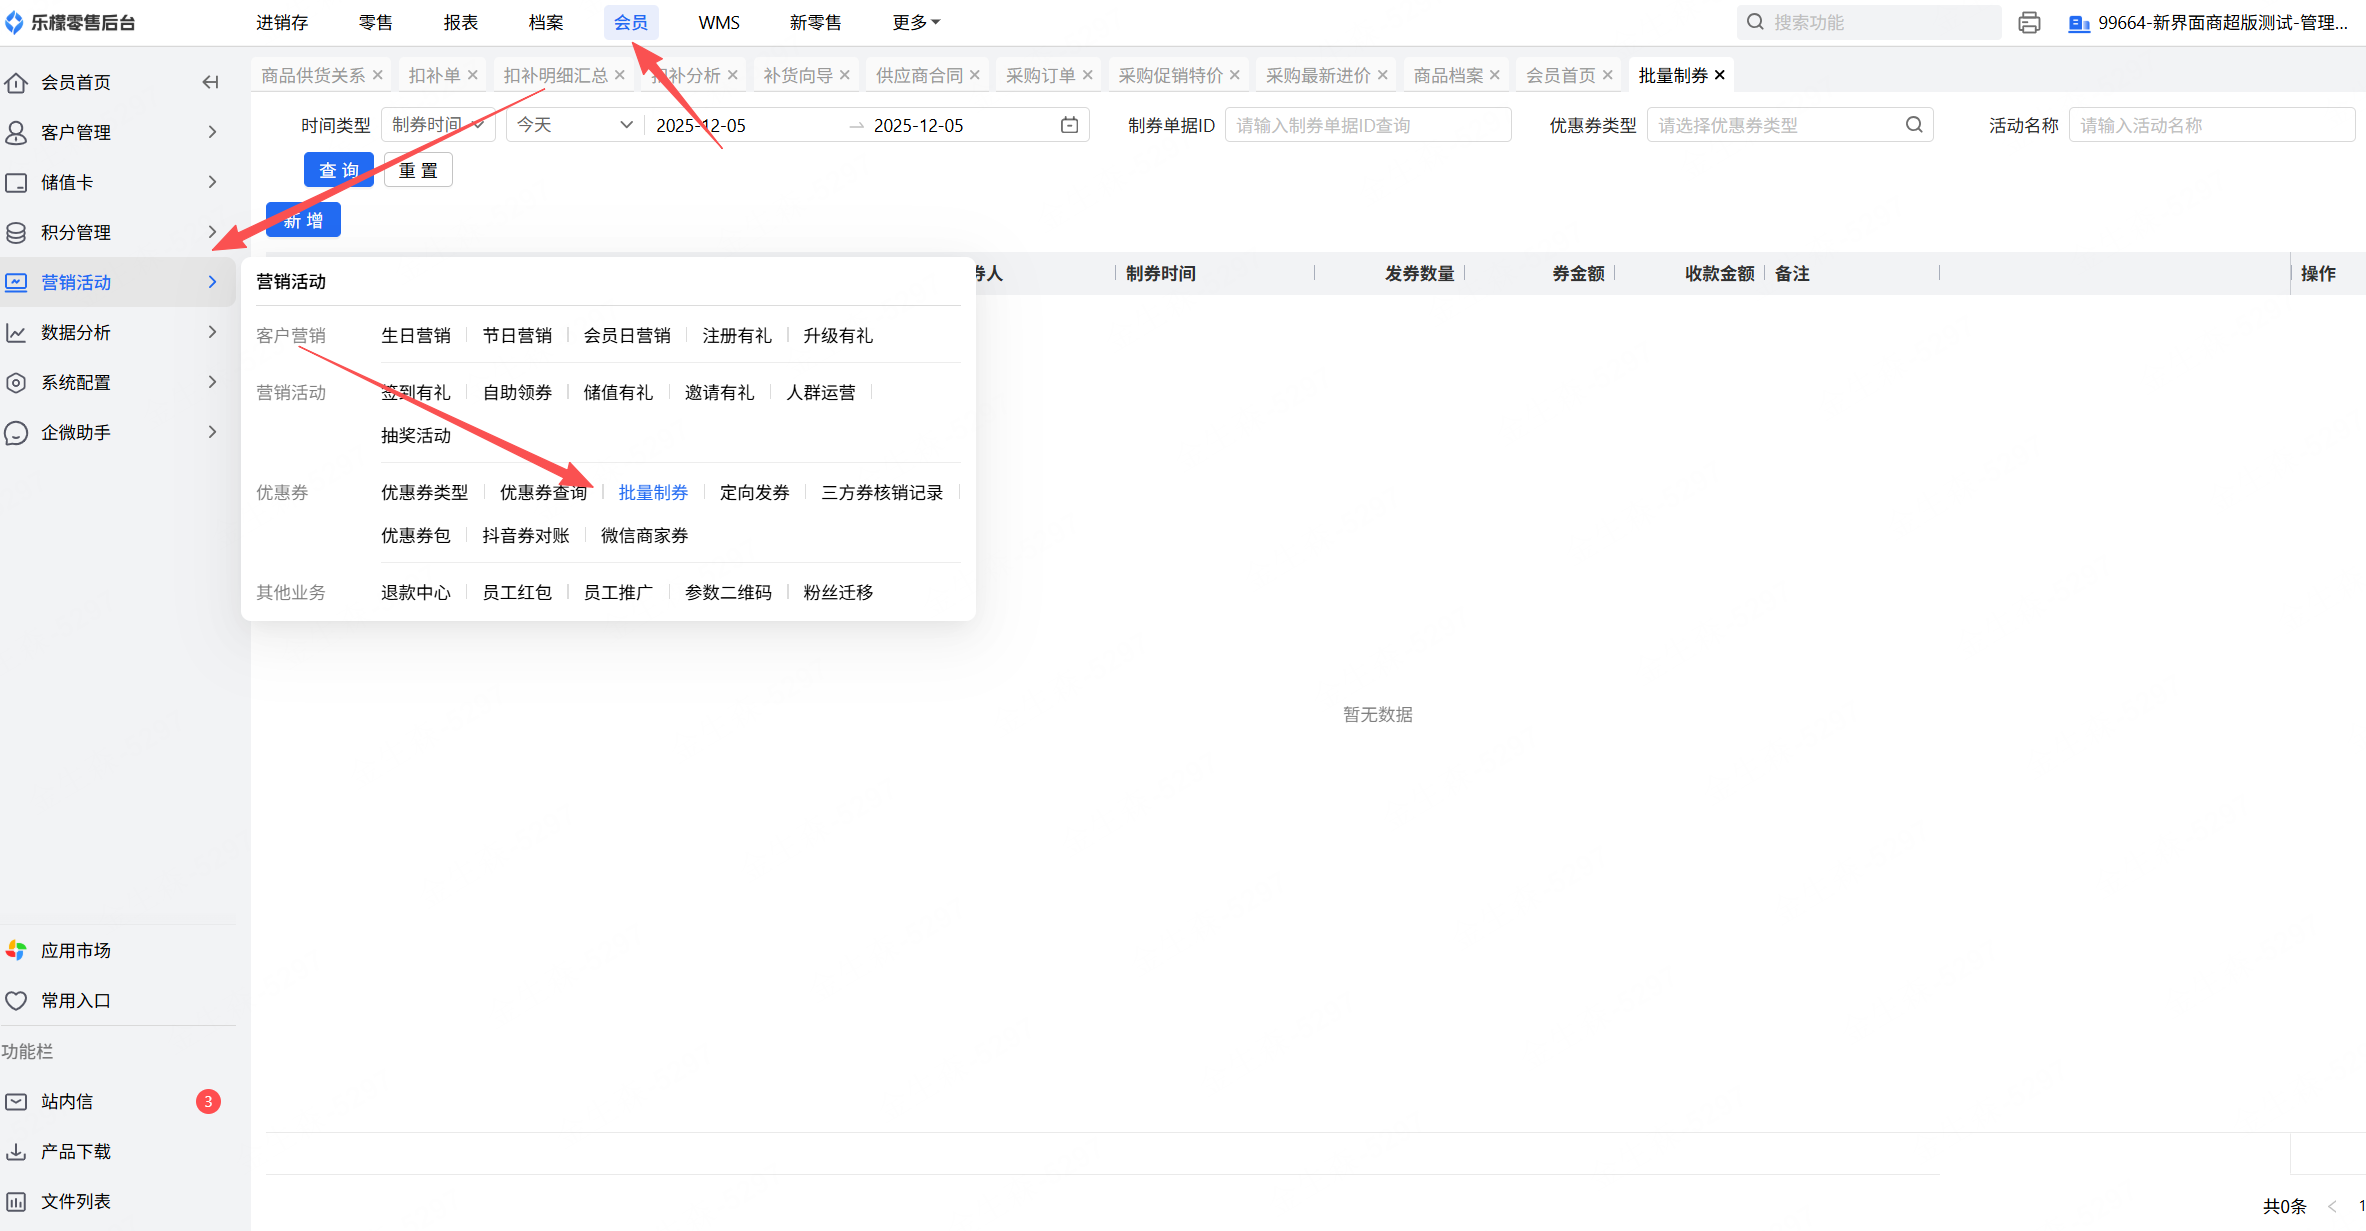2366x1231 pixels.
Task: Close the 采购订单 tab
Action: pyautogui.click(x=1088, y=75)
